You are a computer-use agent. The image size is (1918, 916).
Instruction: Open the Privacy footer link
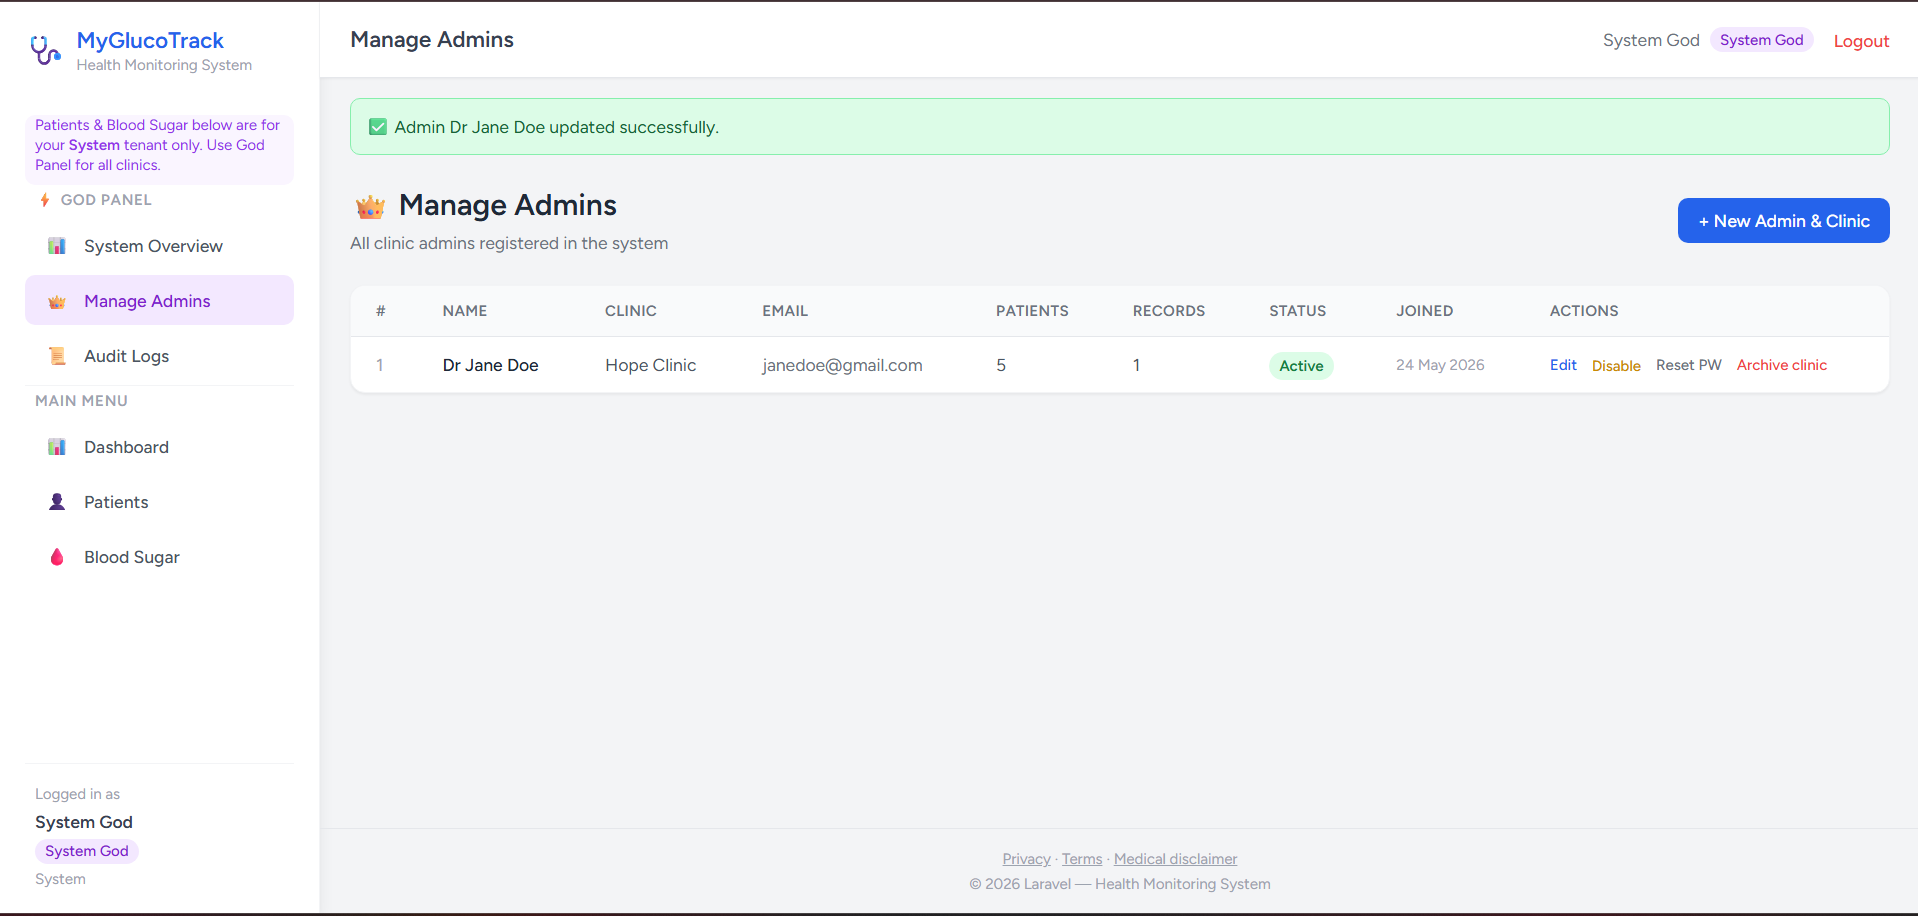click(x=1026, y=859)
